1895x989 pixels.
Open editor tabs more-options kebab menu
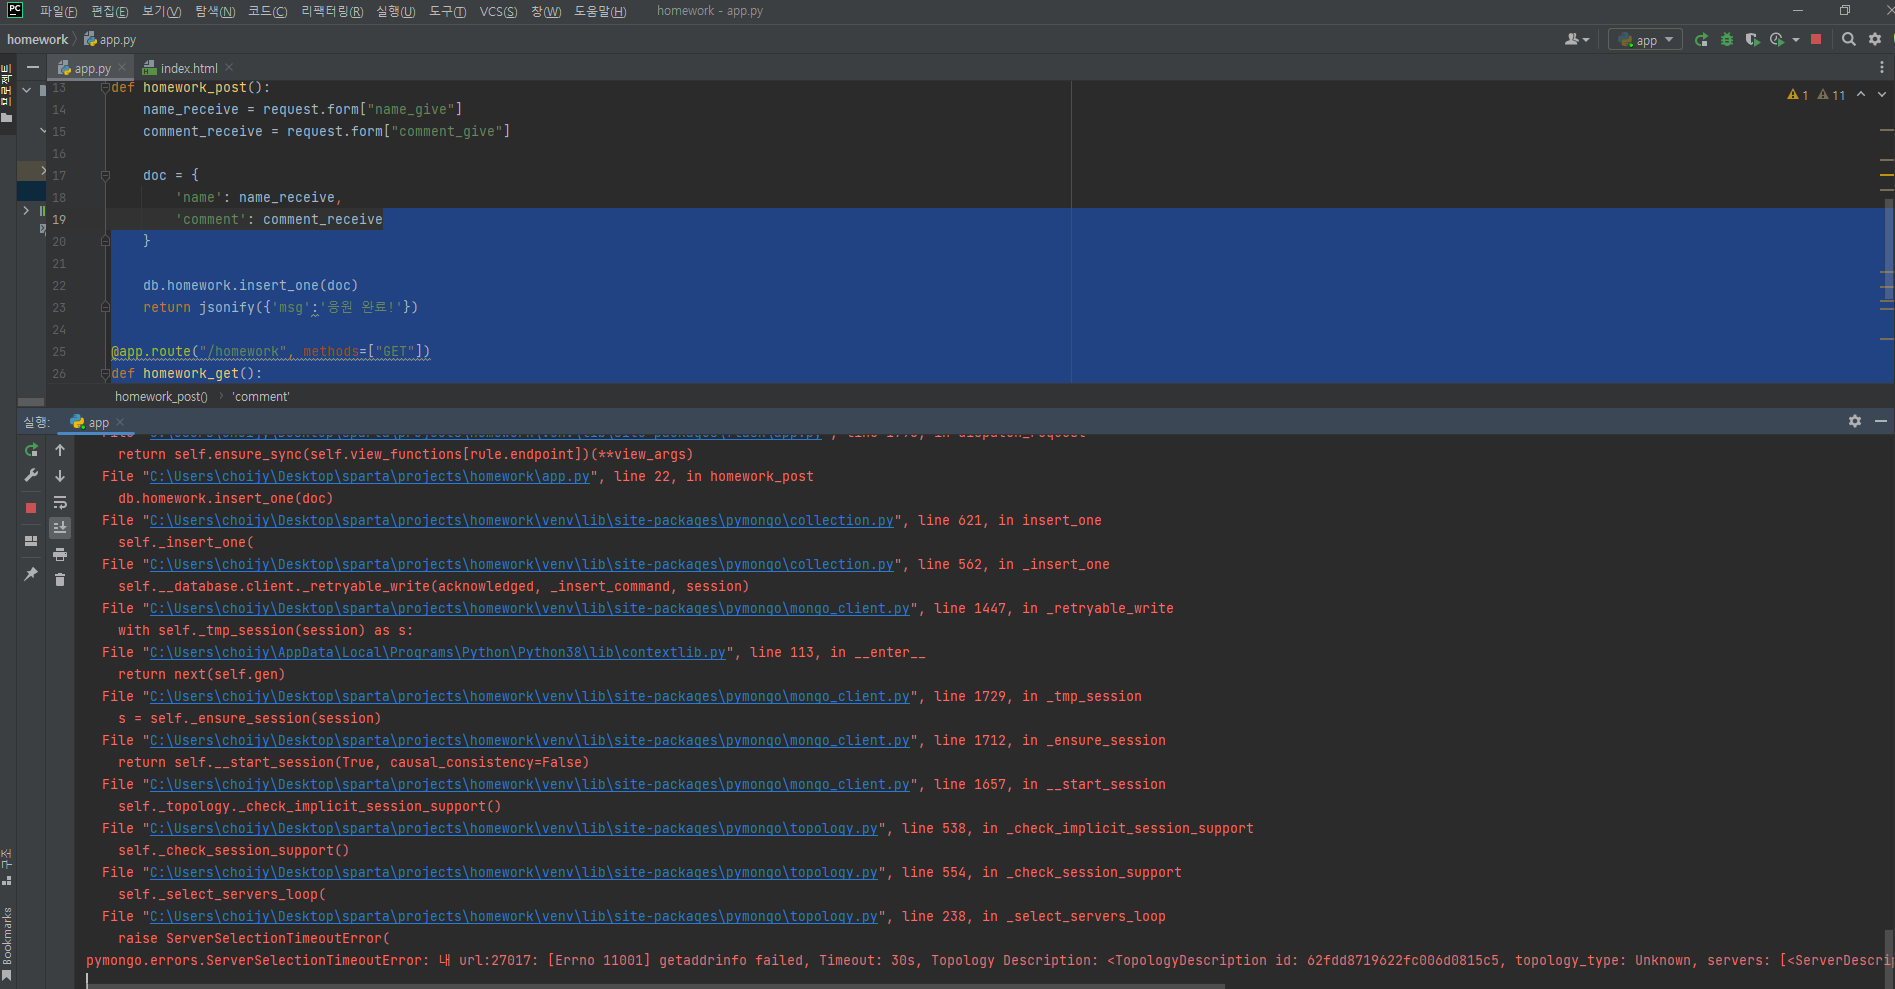[1882, 68]
